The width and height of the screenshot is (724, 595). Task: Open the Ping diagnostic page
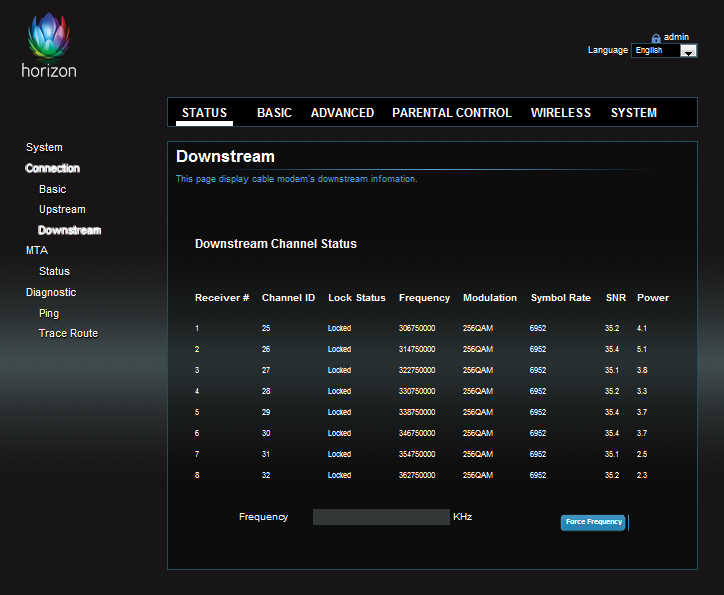tap(49, 313)
